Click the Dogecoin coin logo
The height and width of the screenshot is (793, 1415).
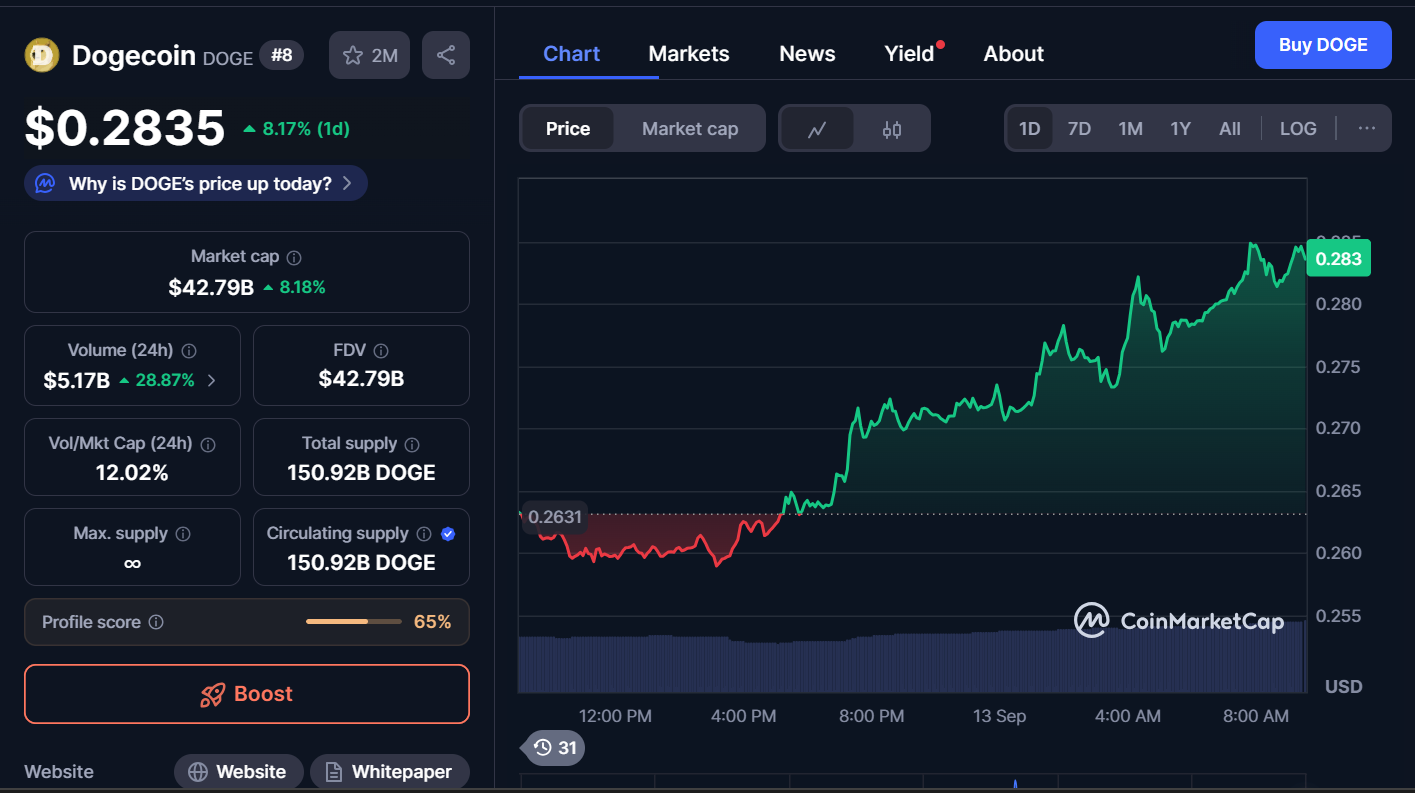42,55
